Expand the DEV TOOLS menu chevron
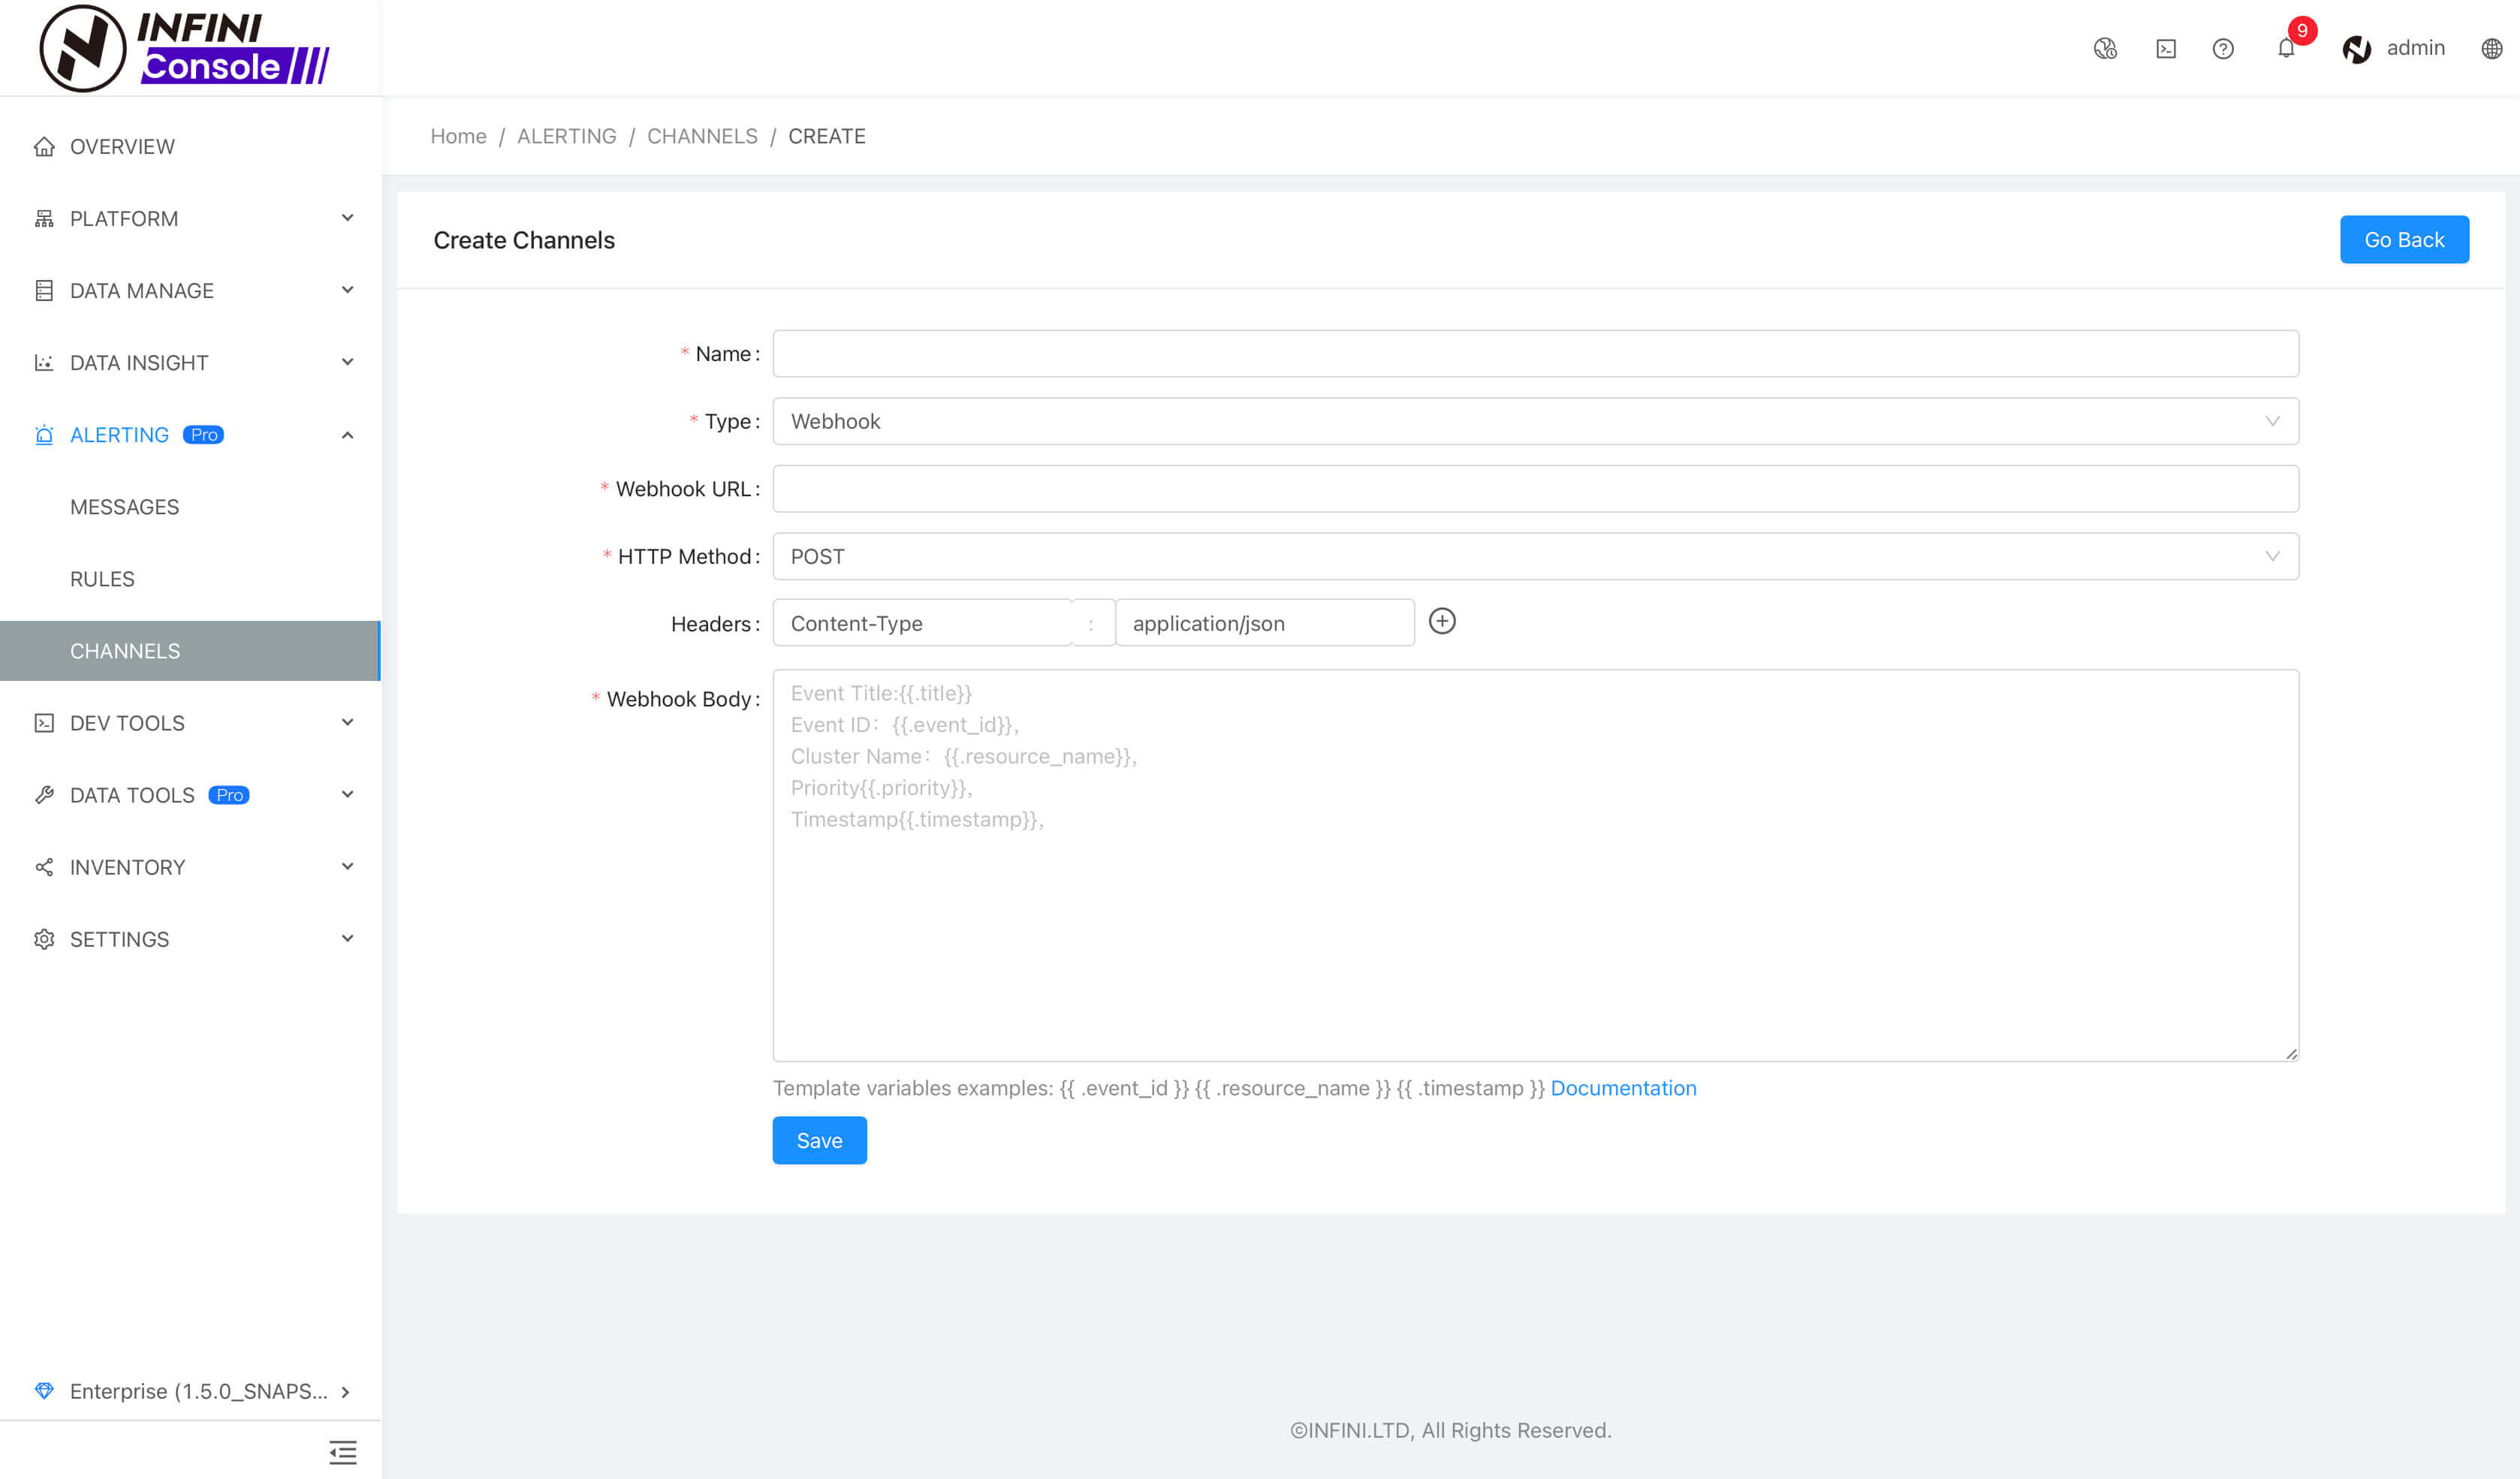Image resolution: width=2520 pixels, height=1479 pixels. 347,722
